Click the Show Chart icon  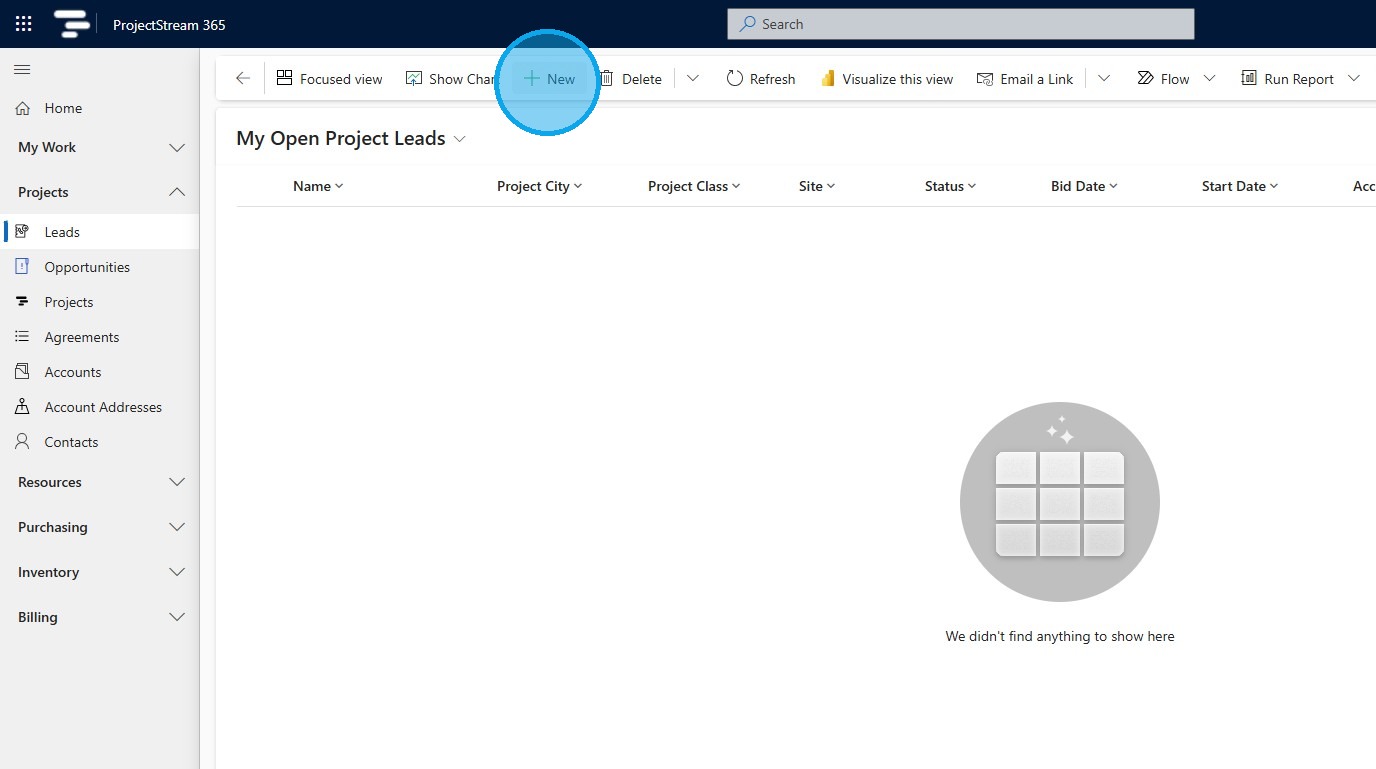[x=414, y=78]
